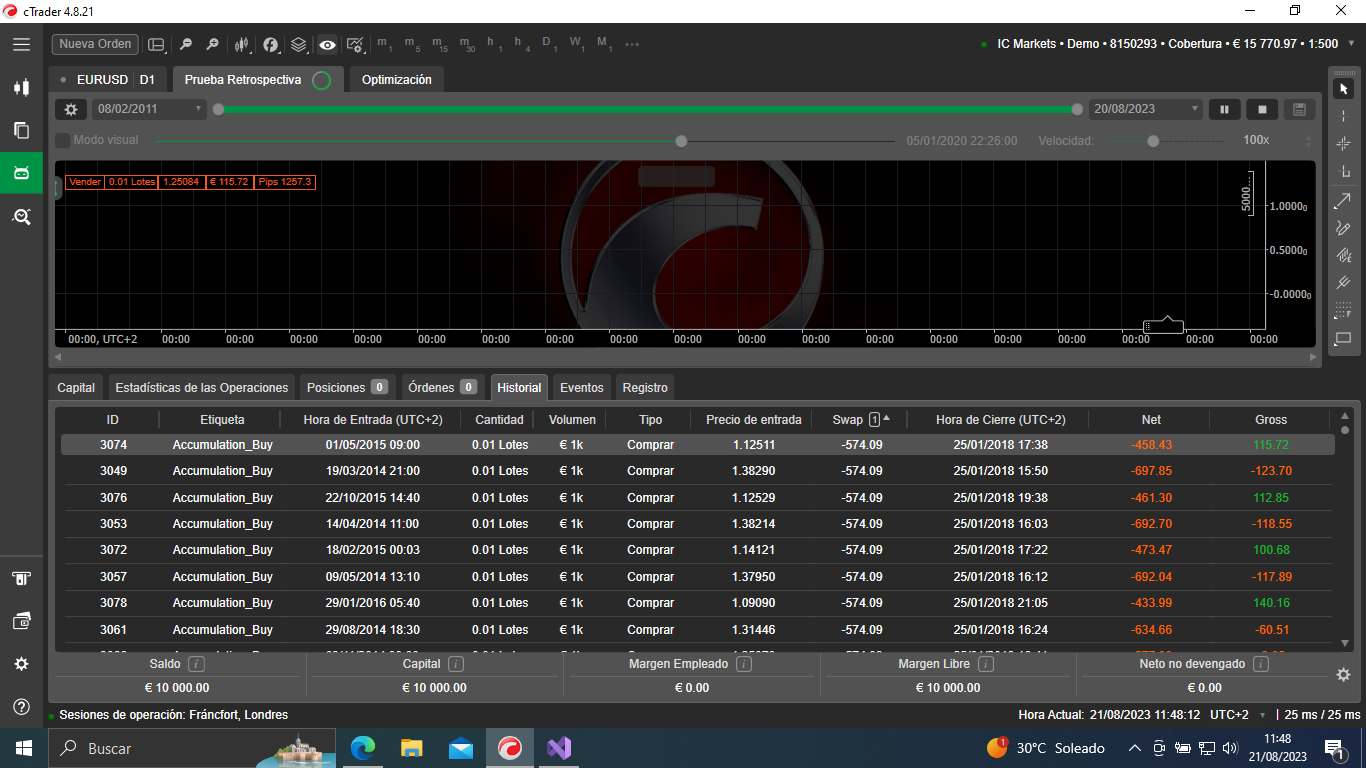Open the start date 08/02/2011 dropdown
1366x768 pixels.
pyautogui.click(x=149, y=109)
